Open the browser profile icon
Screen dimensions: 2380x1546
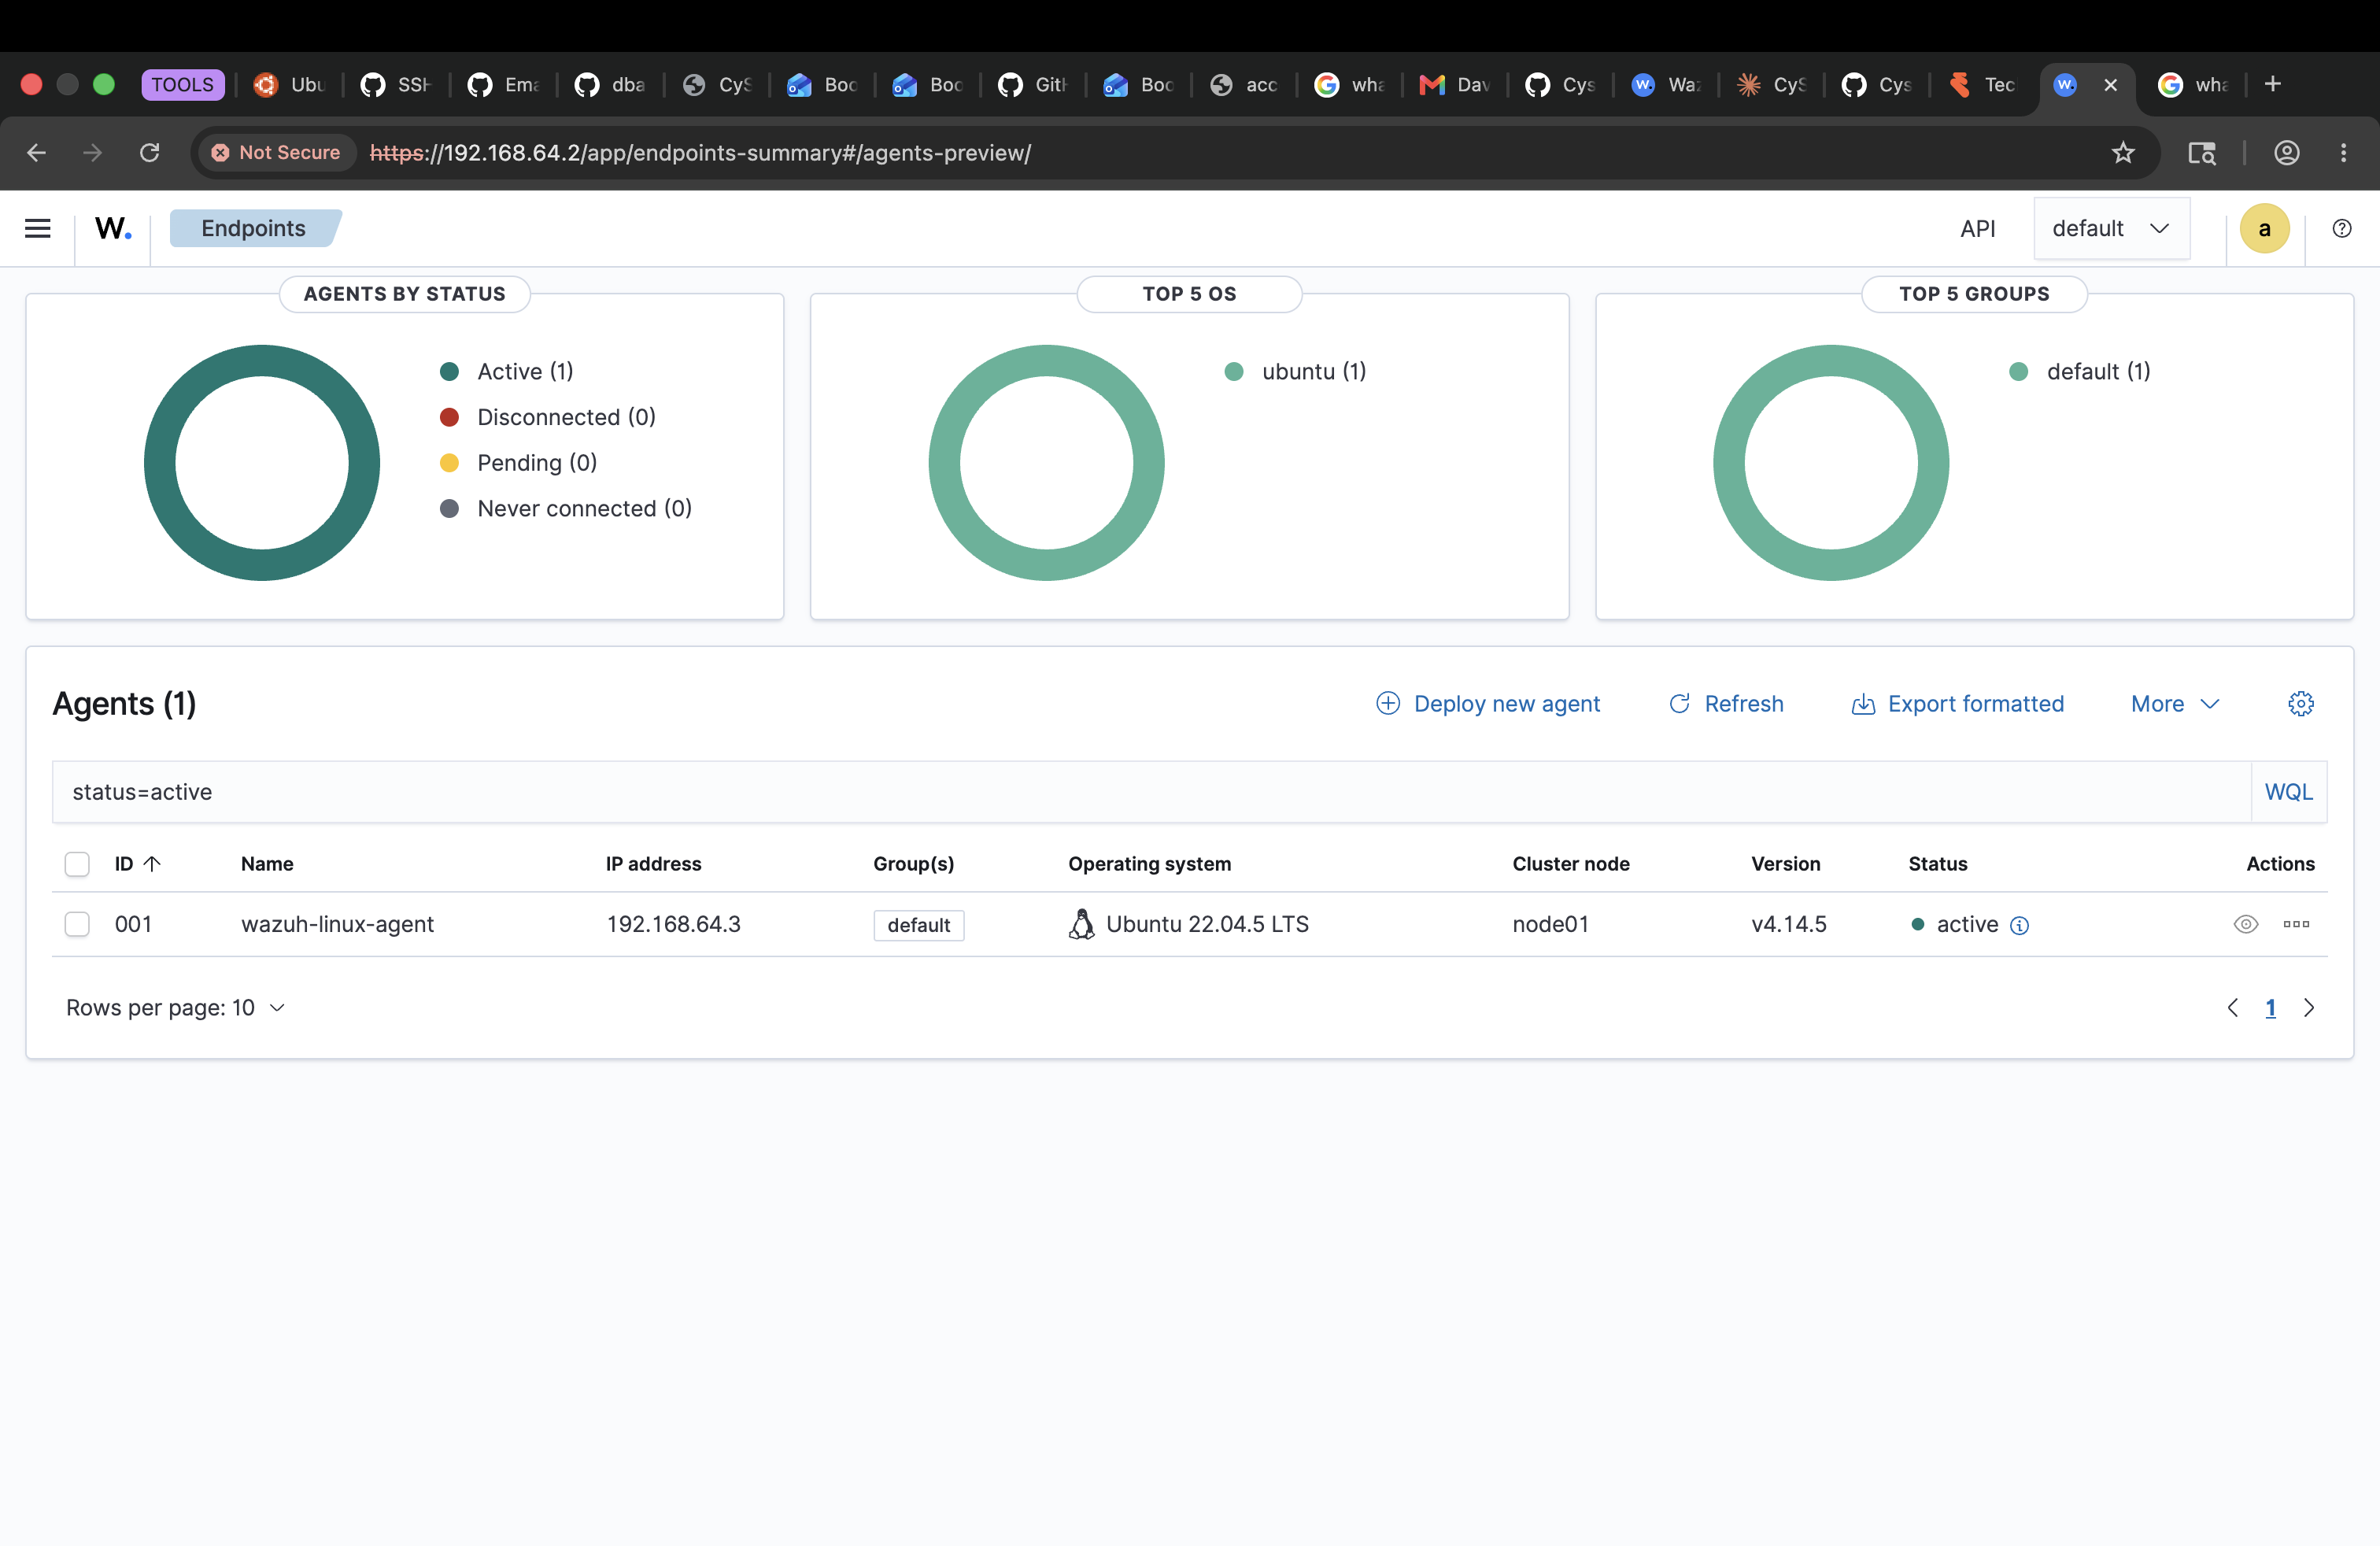(2286, 152)
